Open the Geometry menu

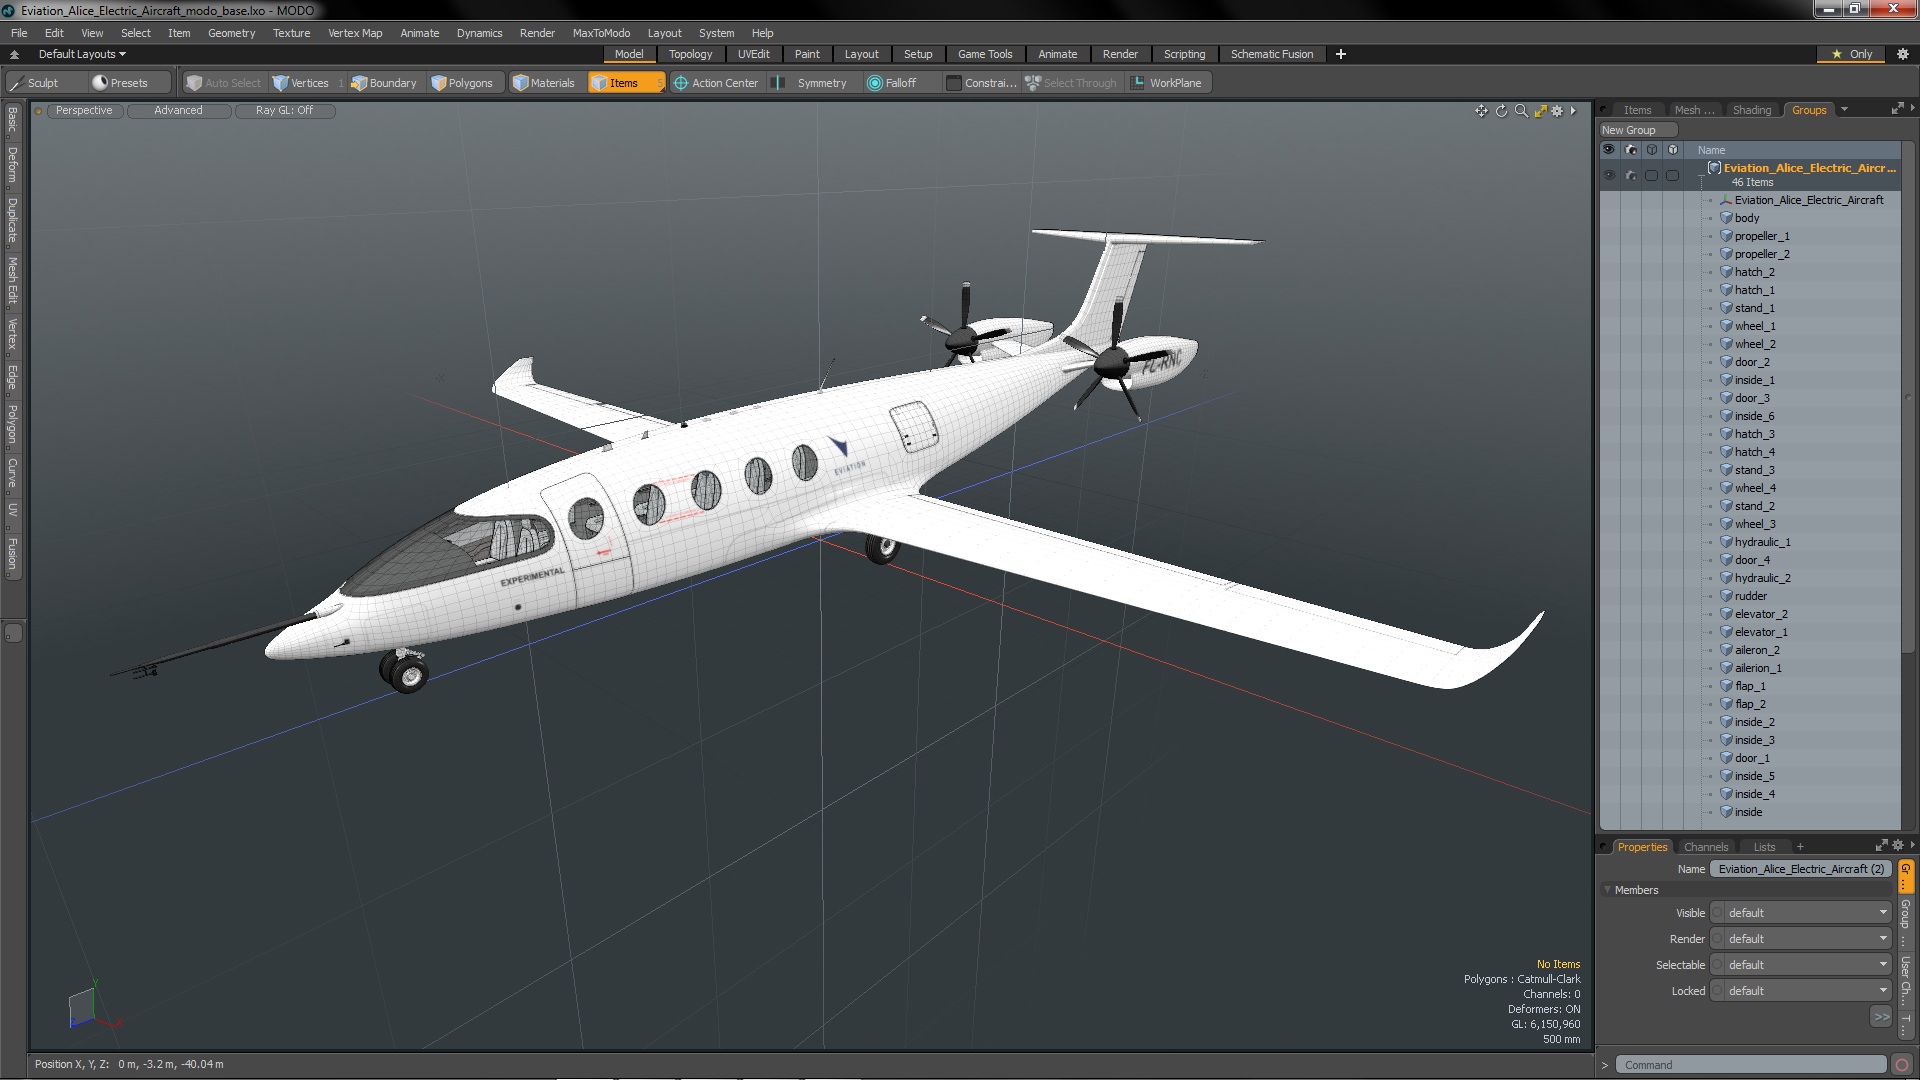[231, 33]
